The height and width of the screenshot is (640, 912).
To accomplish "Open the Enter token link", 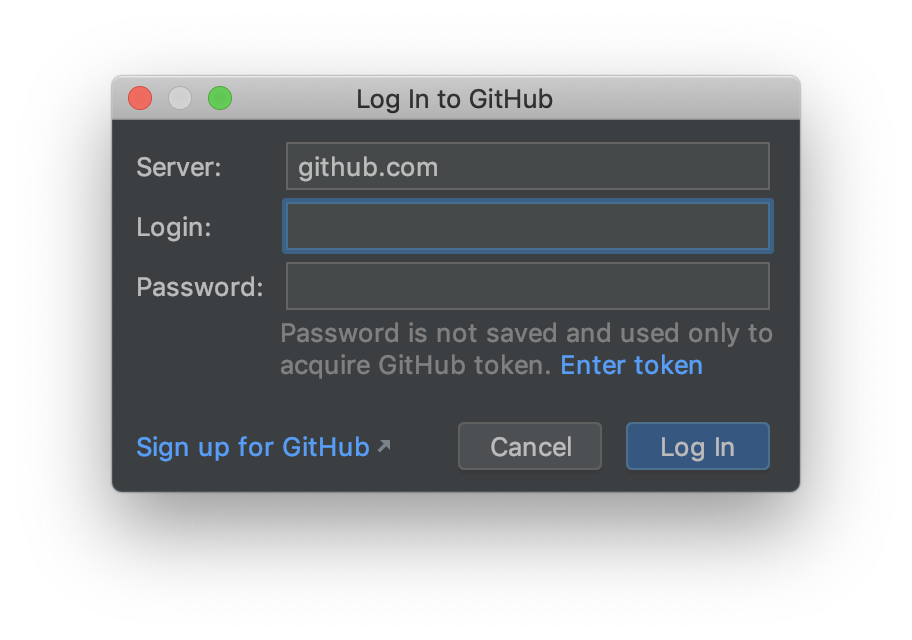I will coord(631,365).
